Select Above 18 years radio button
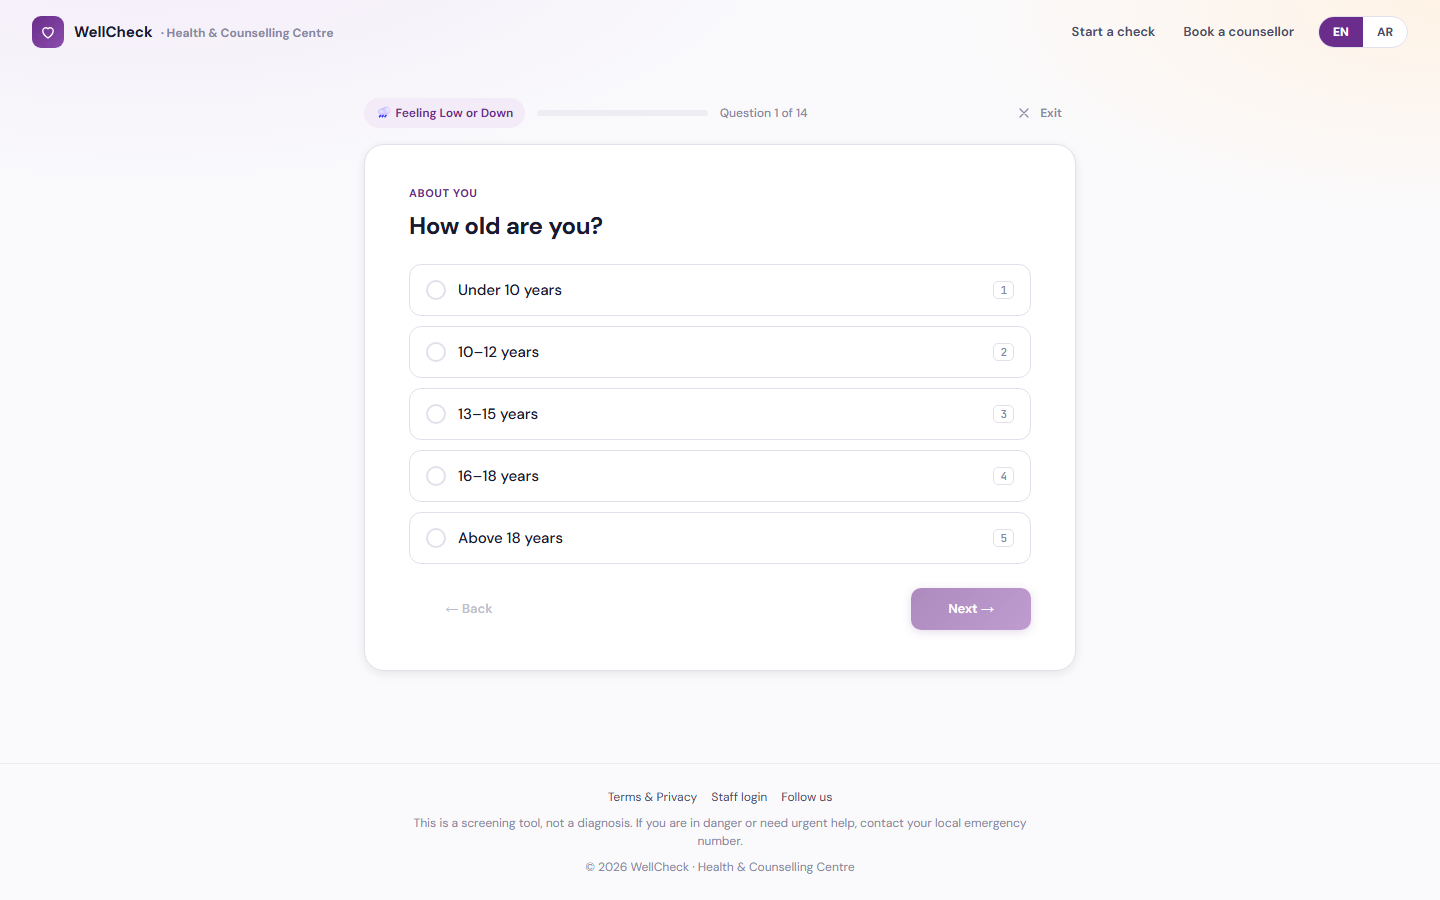 [436, 538]
